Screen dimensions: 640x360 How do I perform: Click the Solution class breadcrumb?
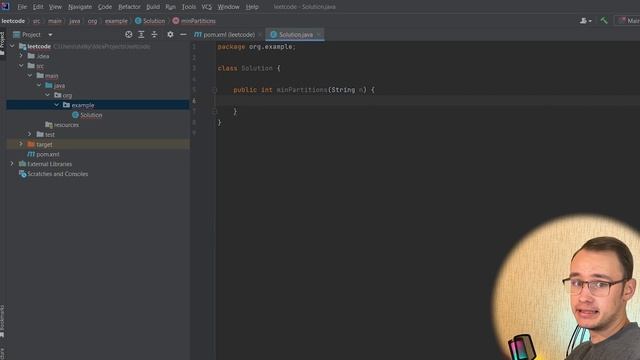click(150, 21)
